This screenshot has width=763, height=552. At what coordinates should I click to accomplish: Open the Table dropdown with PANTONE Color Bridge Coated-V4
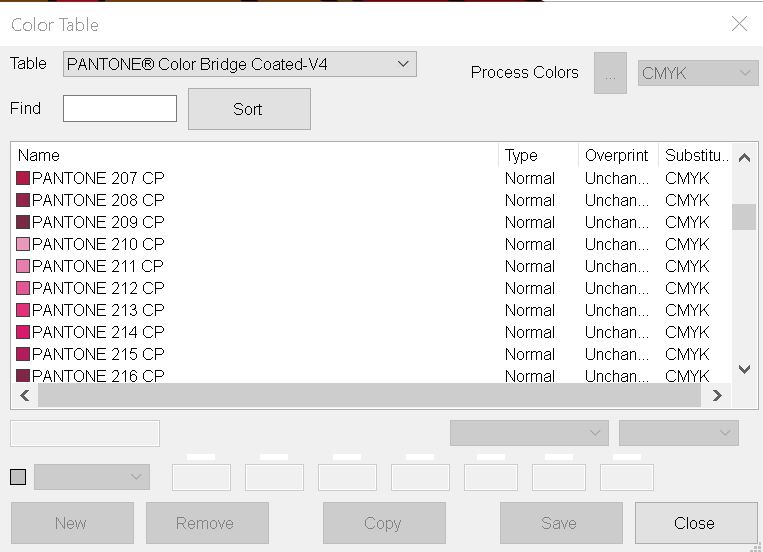[x=239, y=64]
